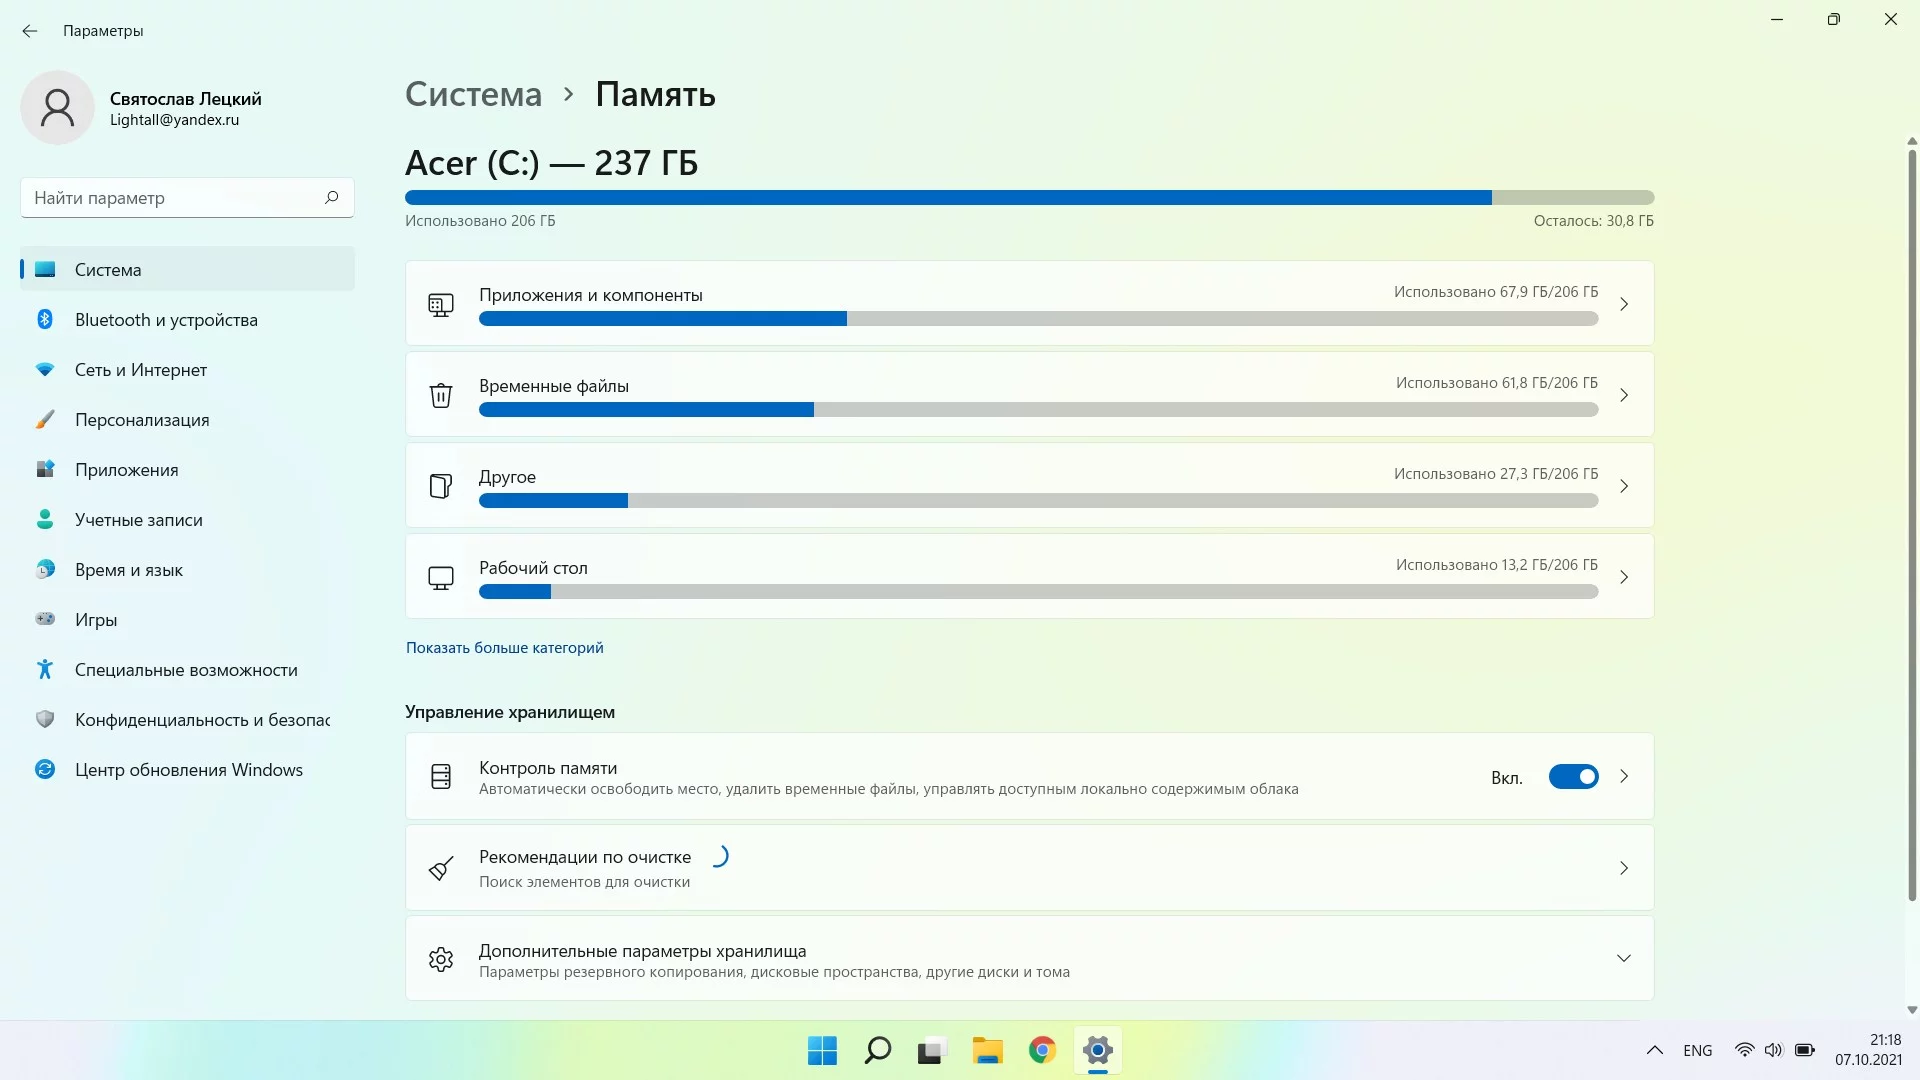Click the search magnifier icon in field
Image resolution: width=1920 pixels, height=1080 pixels.
click(x=332, y=198)
